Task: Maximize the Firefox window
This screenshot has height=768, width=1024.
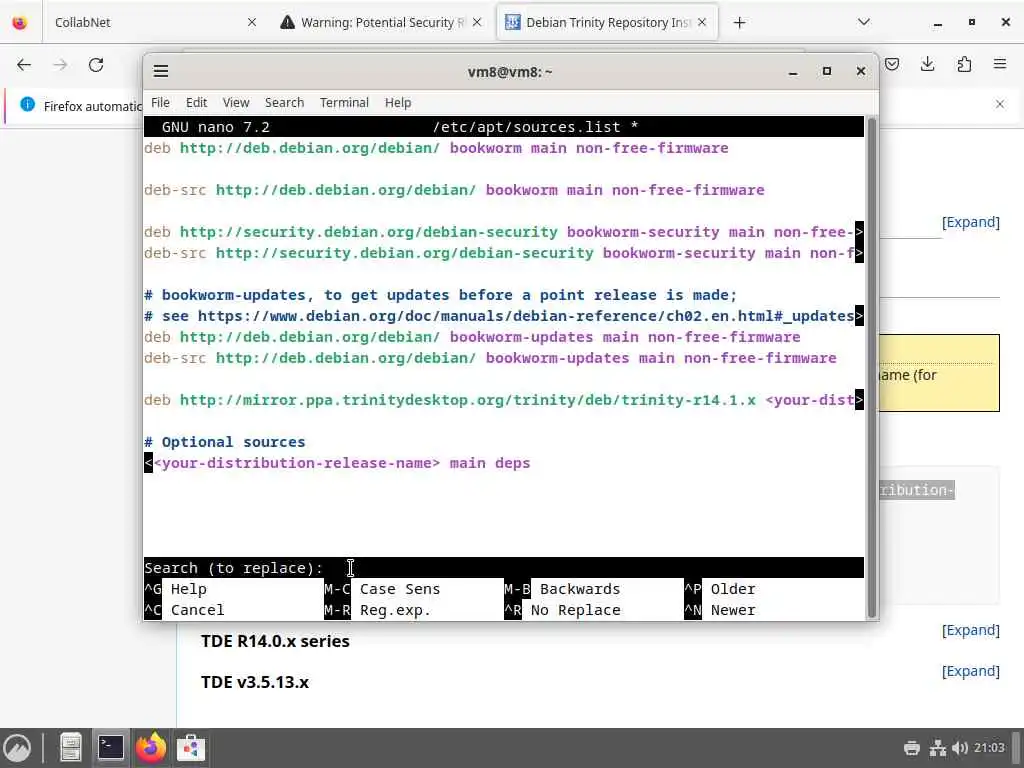Action: [972, 22]
